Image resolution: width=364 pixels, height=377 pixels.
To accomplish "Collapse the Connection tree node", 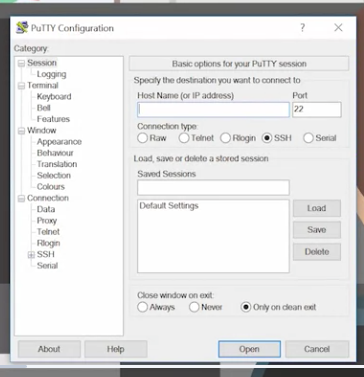I will tap(21, 199).
